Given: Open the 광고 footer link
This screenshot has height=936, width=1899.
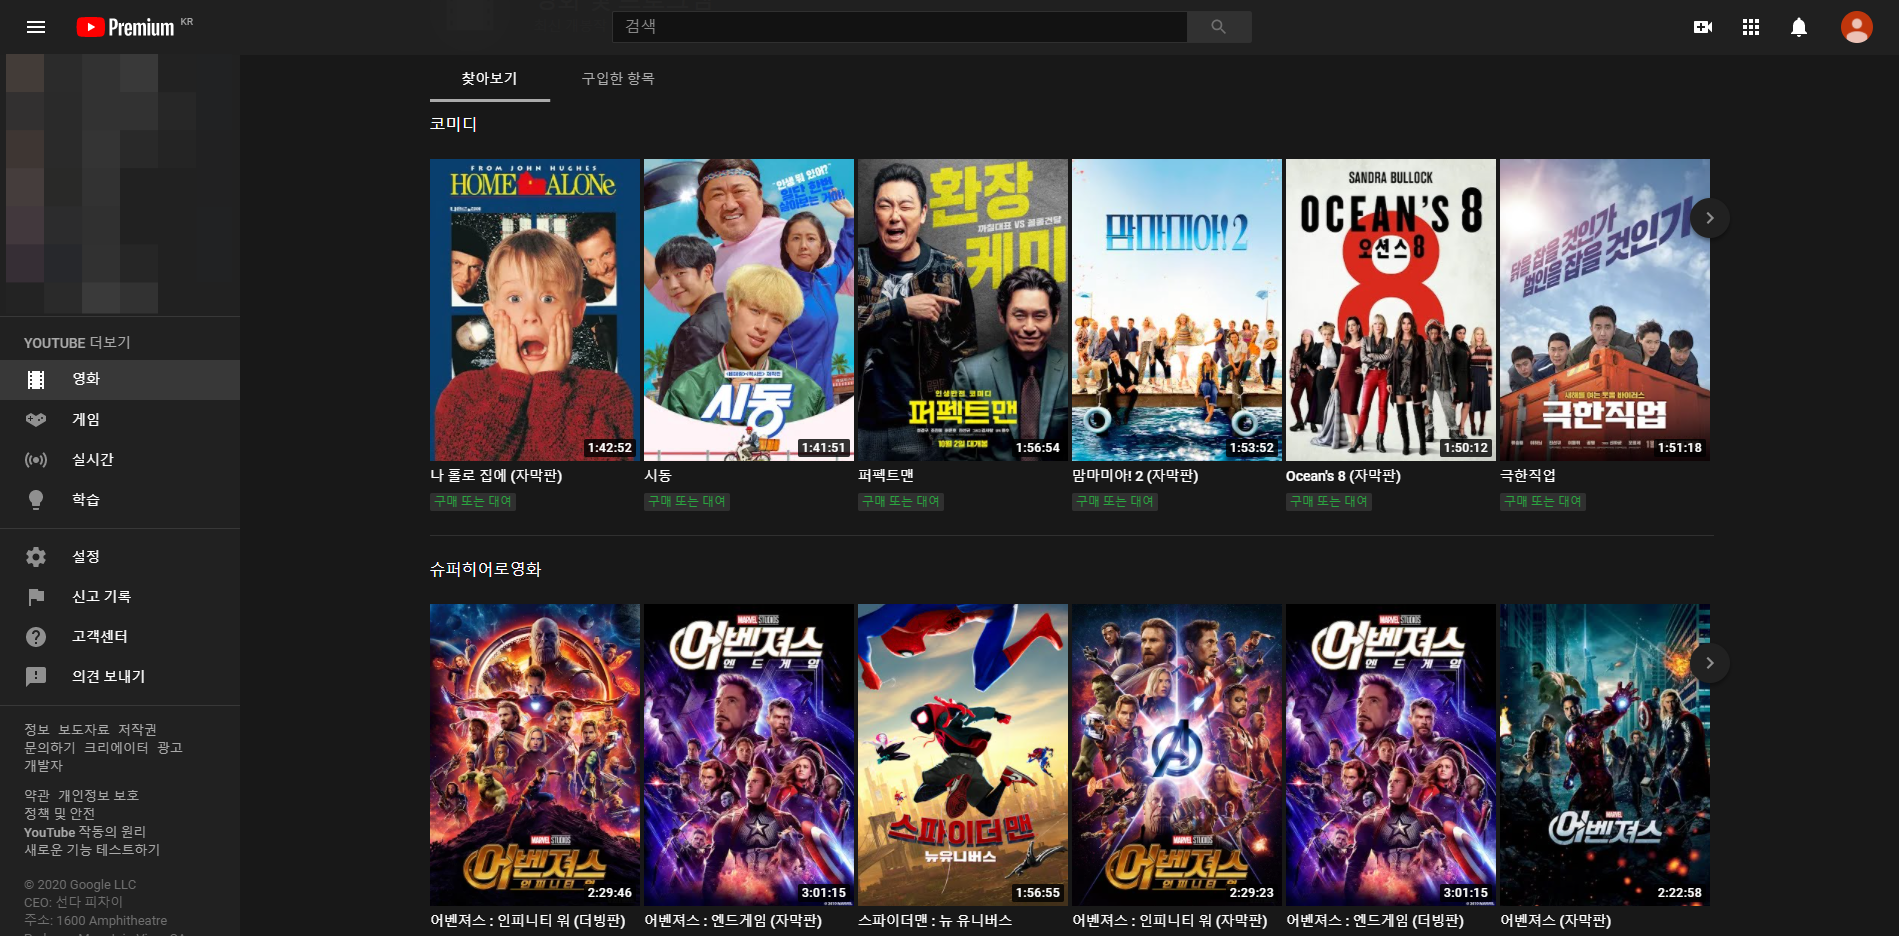Looking at the screenshot, I should pos(169,748).
